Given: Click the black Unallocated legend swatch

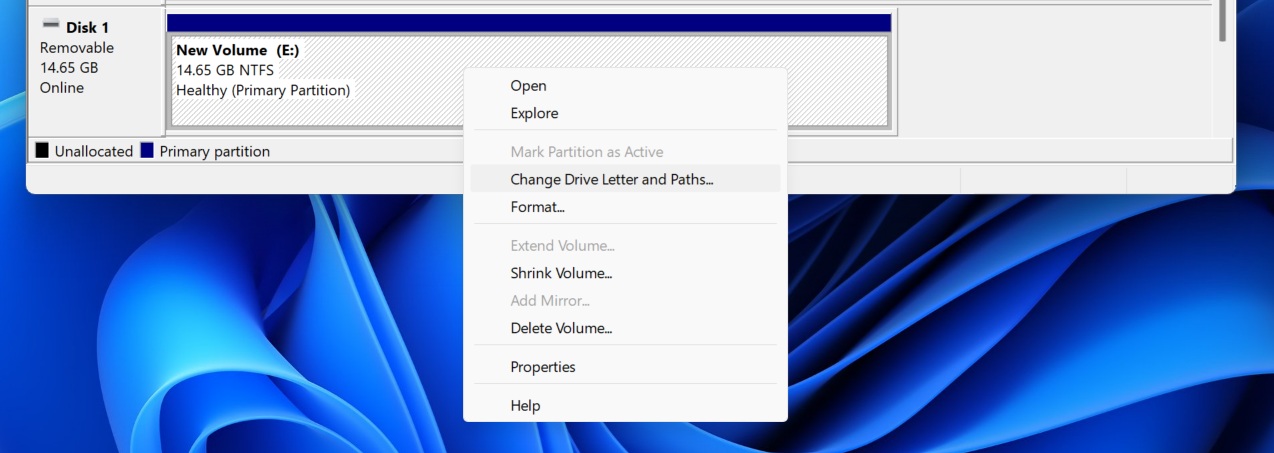Looking at the screenshot, I should pos(42,151).
